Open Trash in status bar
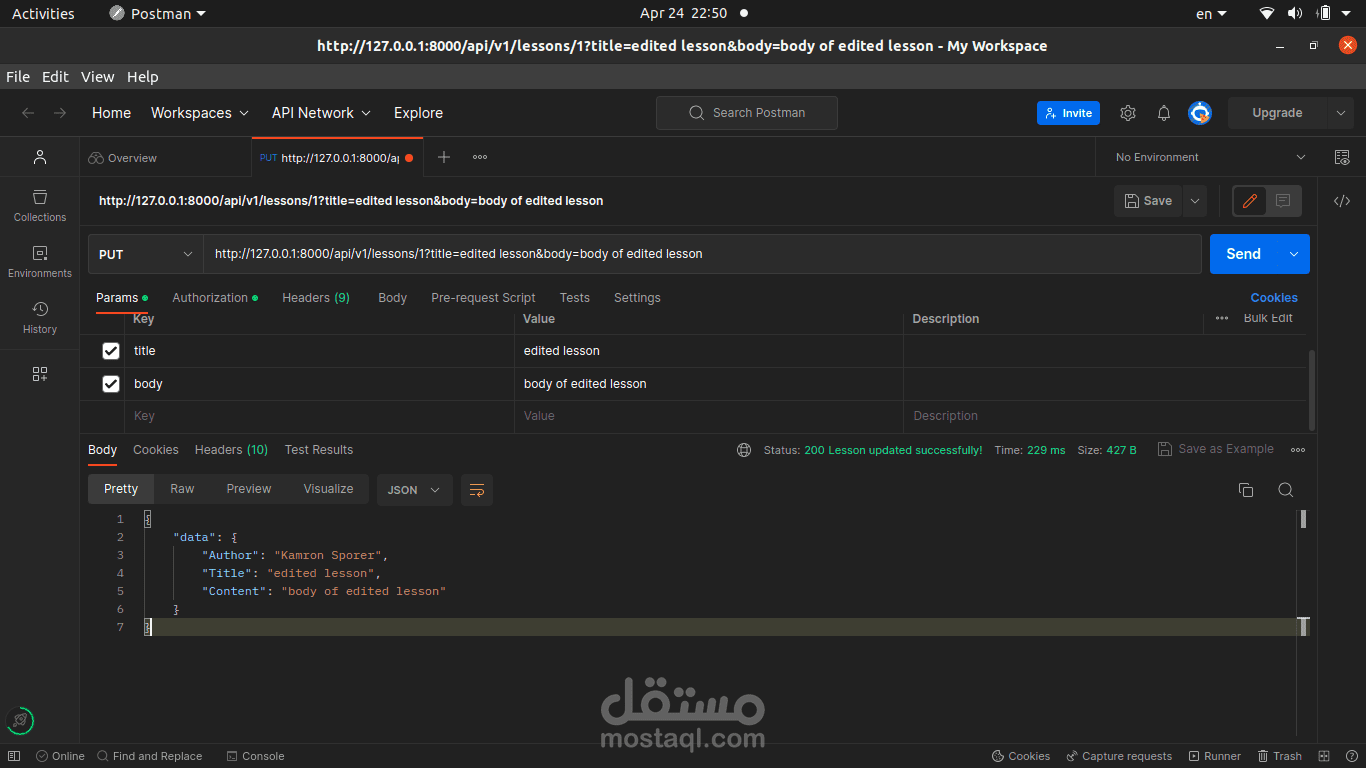This screenshot has width=1366, height=768. click(x=1280, y=756)
